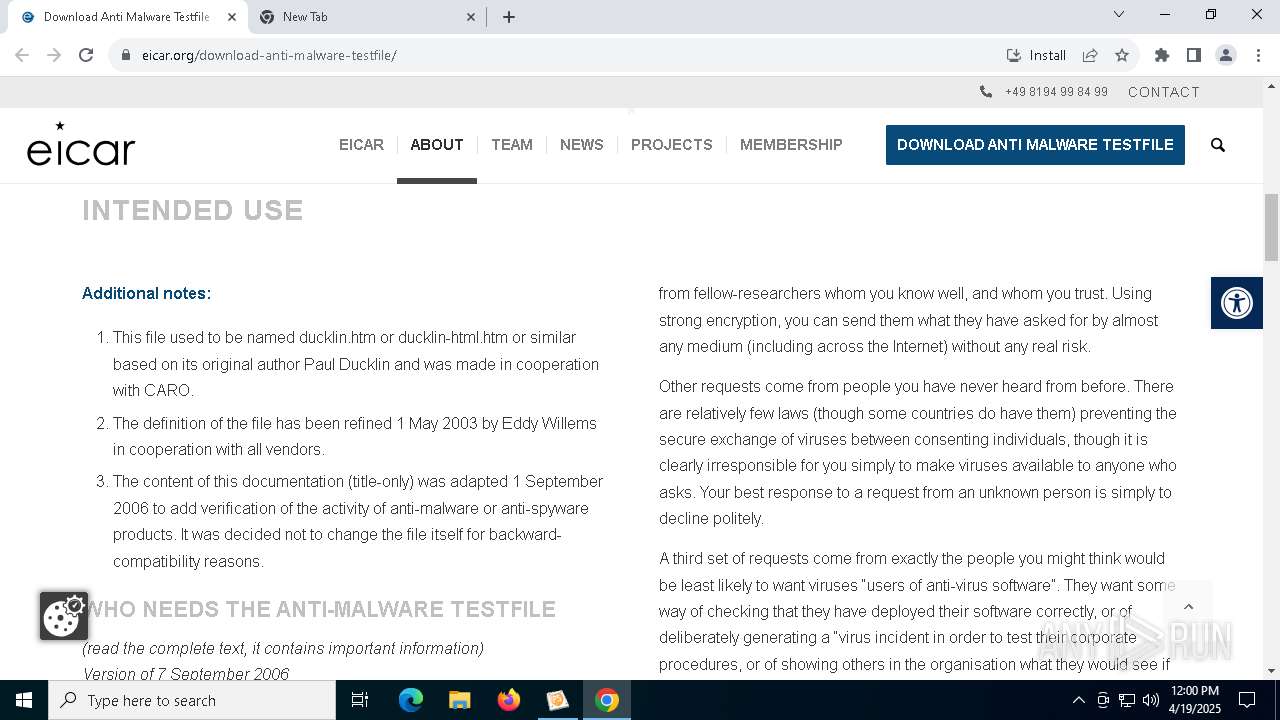This screenshot has width=1280, height=720.
Task: Open tab search chevron
Action: 1119,14
